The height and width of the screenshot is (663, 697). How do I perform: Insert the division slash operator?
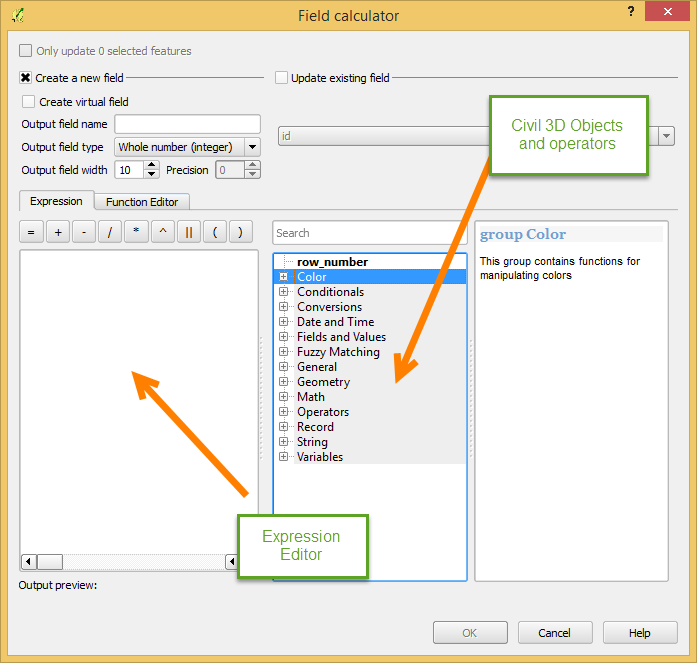pyautogui.click(x=110, y=232)
